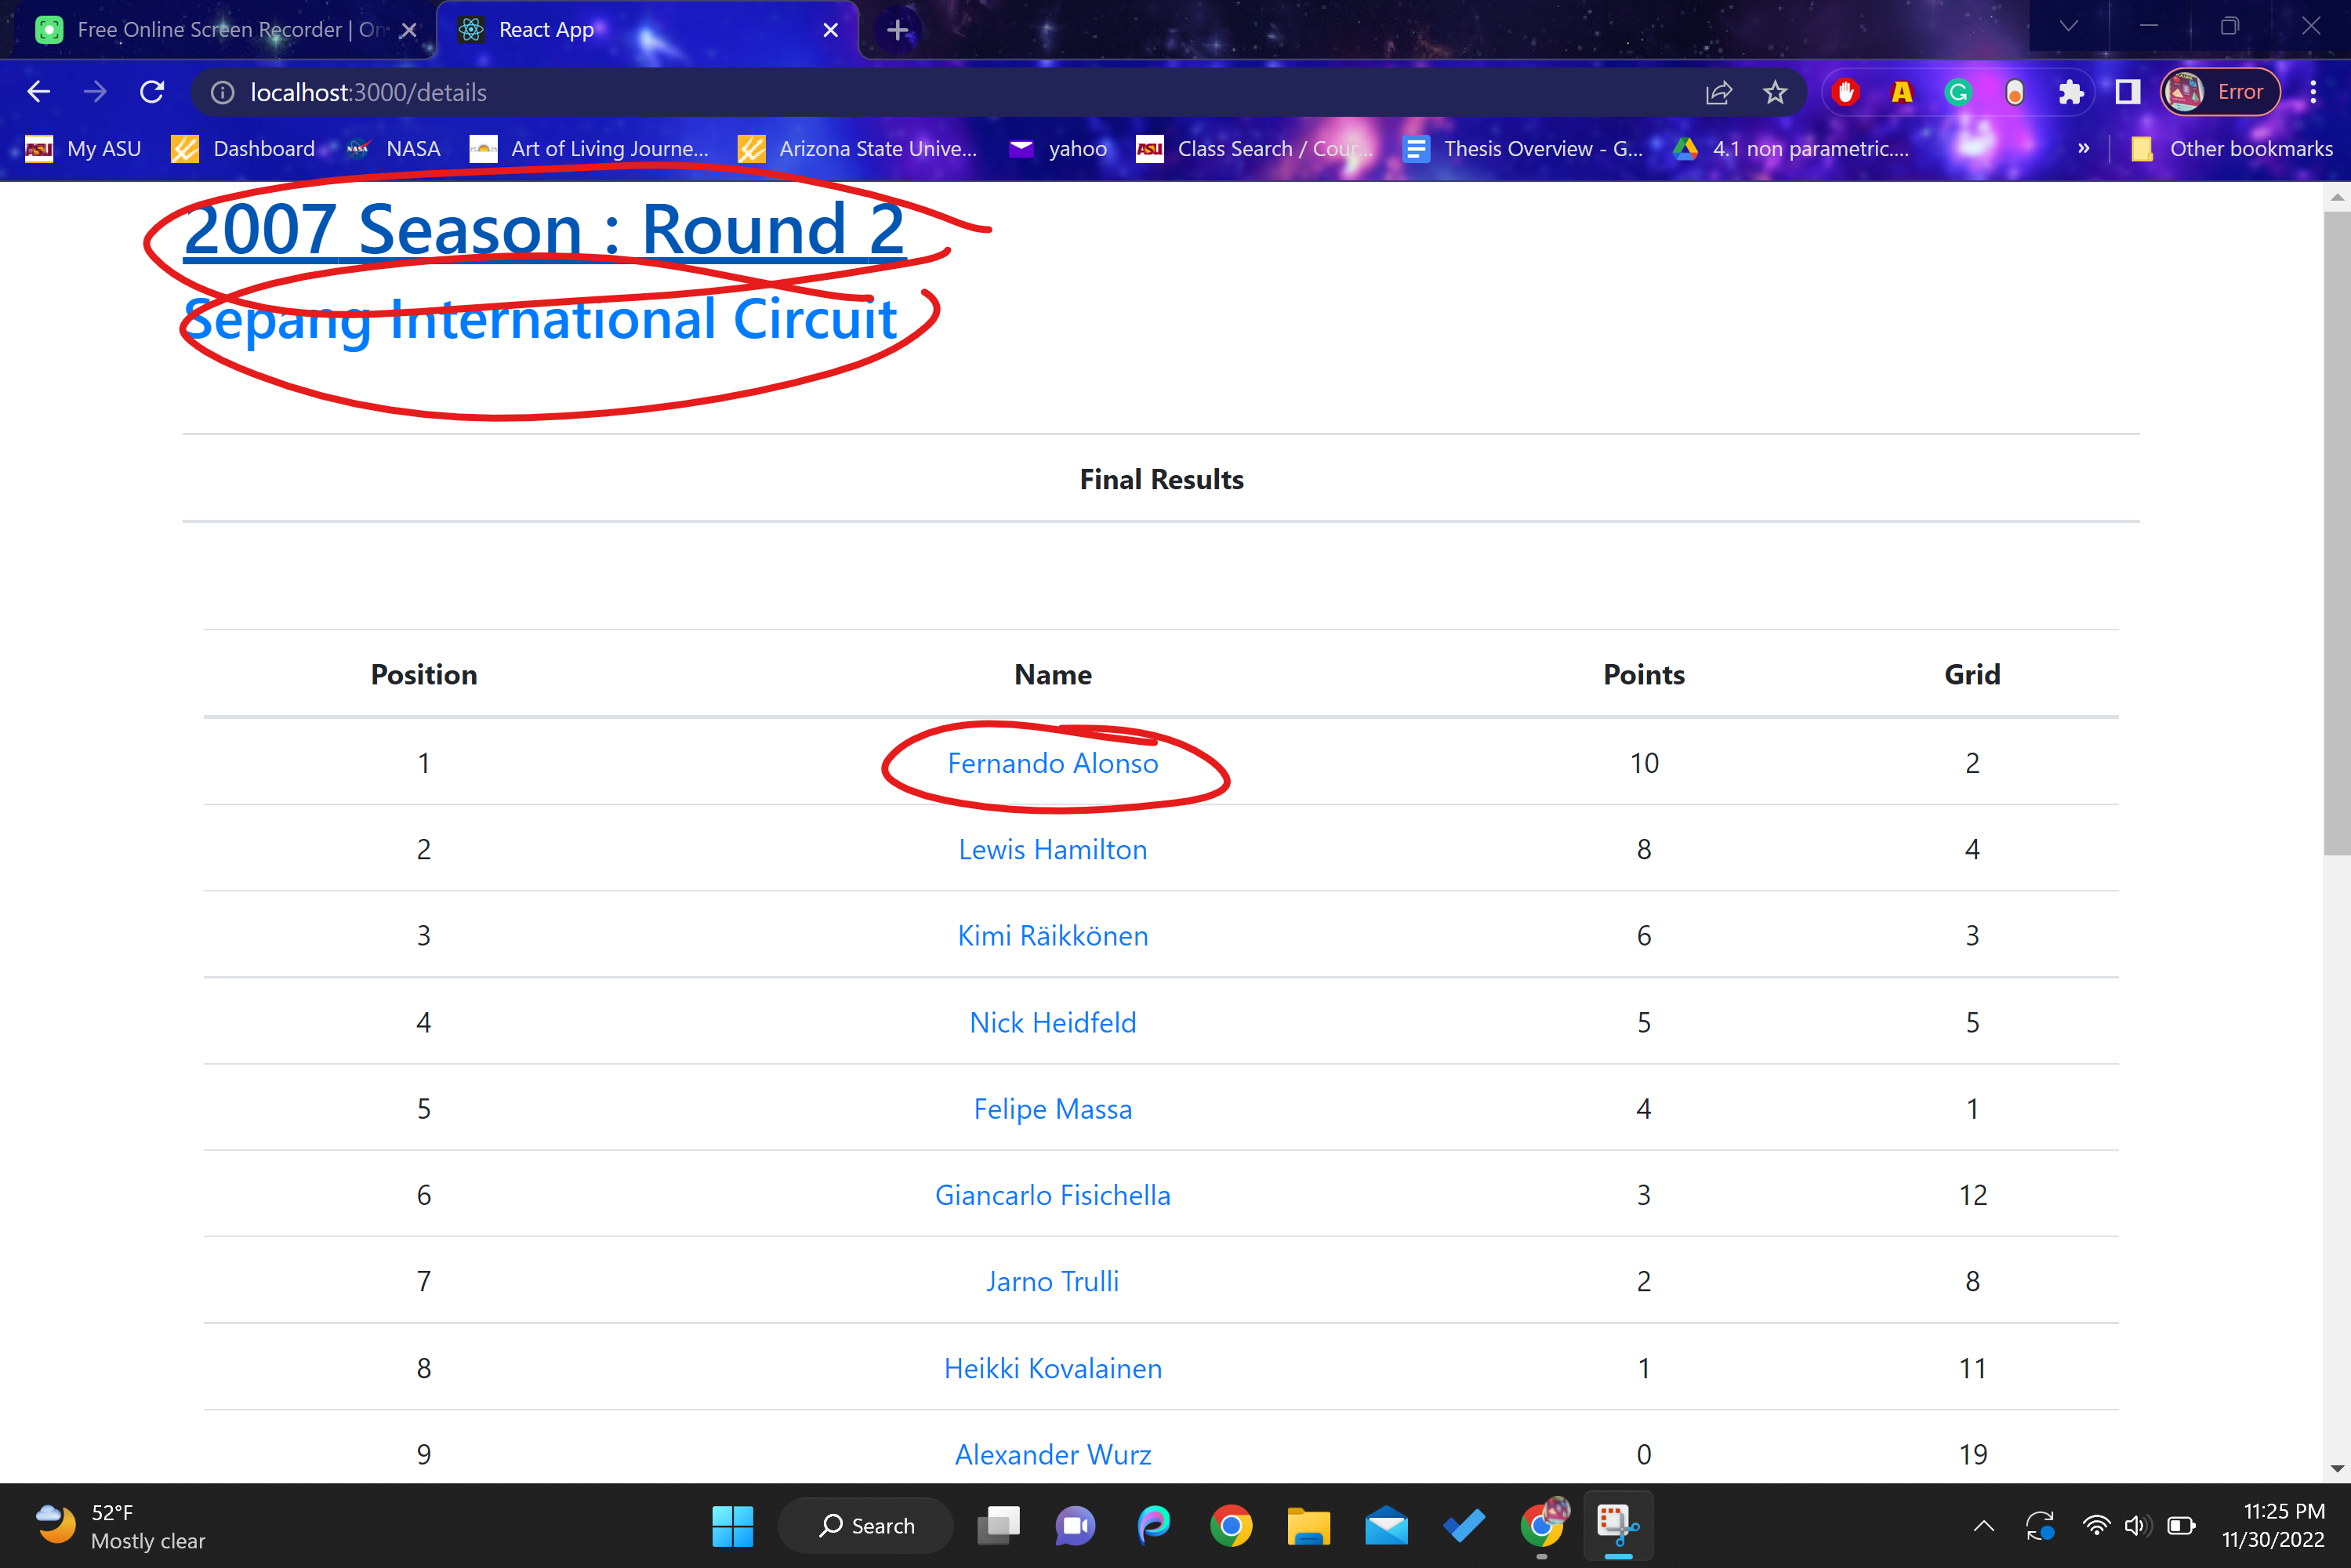
Task: Click the browser reload page icon
Action: coord(152,92)
